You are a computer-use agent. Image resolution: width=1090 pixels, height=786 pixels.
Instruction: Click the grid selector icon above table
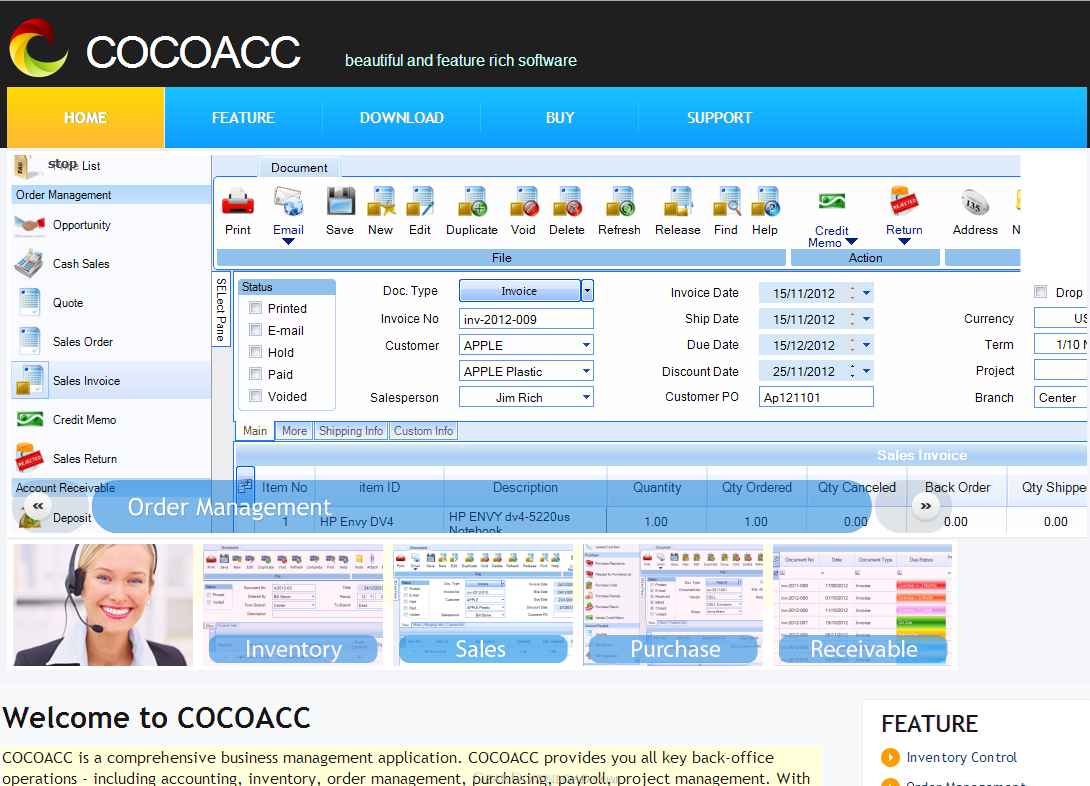click(245, 486)
